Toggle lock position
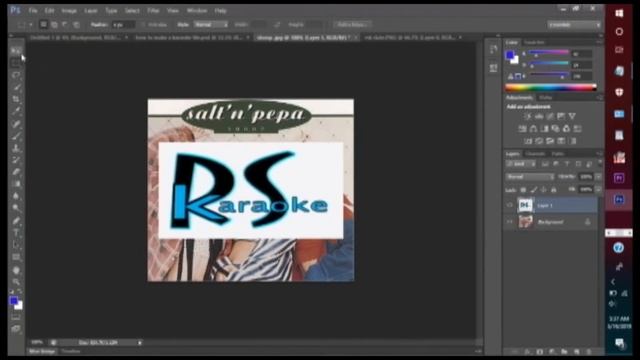Viewport: 640px width, 360px height. [543, 190]
